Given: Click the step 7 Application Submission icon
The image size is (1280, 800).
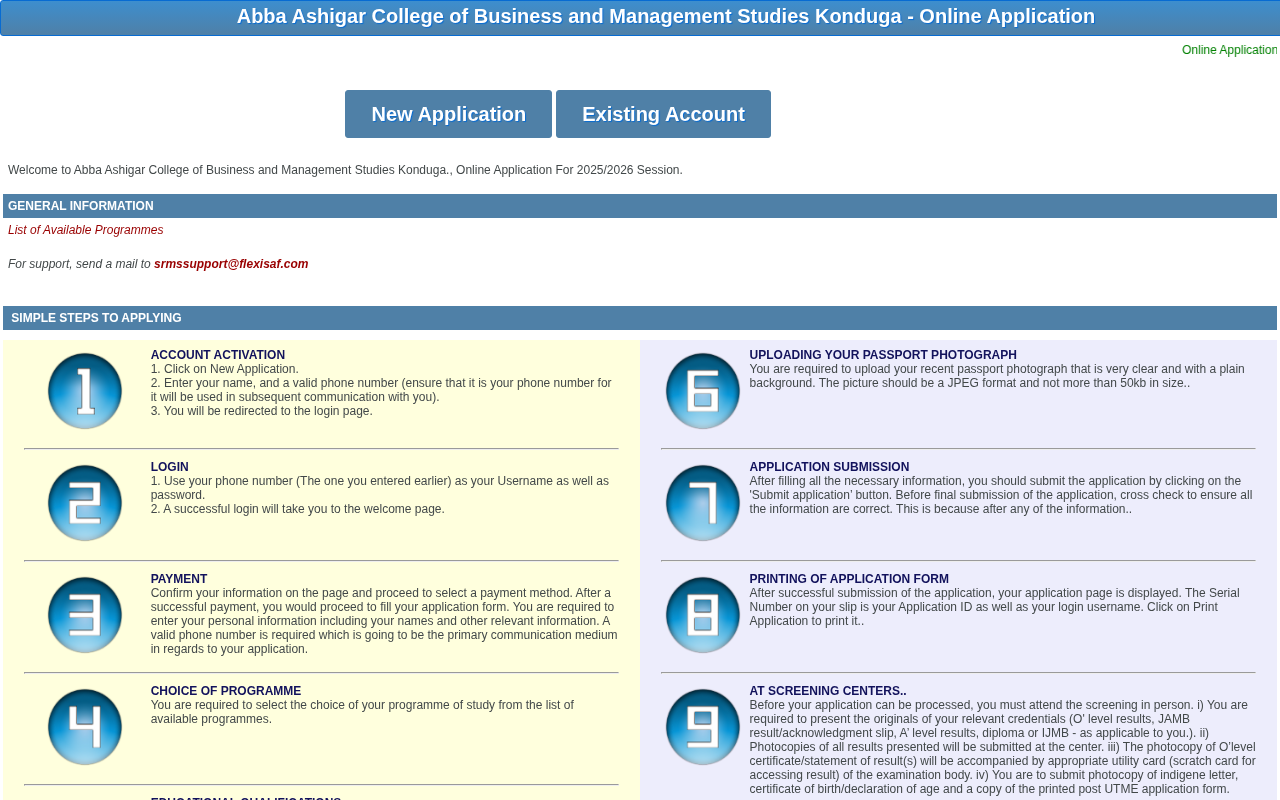Looking at the screenshot, I should 703,503.
